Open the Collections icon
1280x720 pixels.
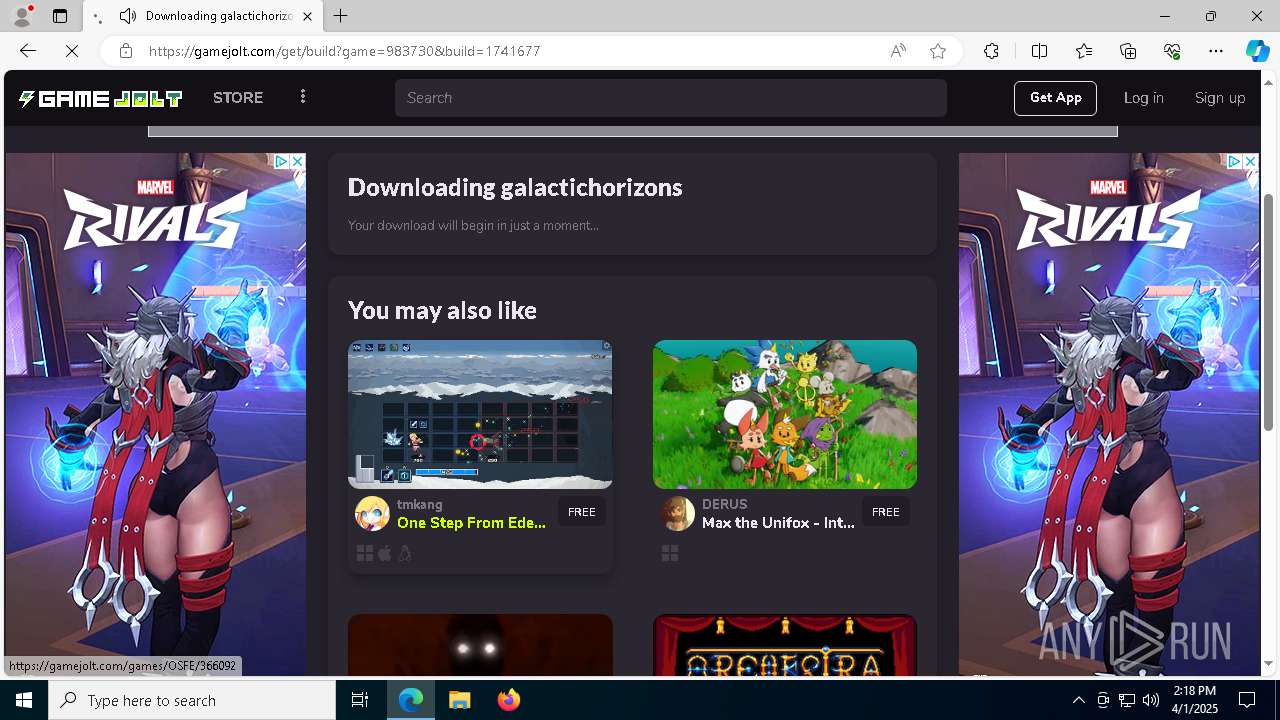[1128, 51]
